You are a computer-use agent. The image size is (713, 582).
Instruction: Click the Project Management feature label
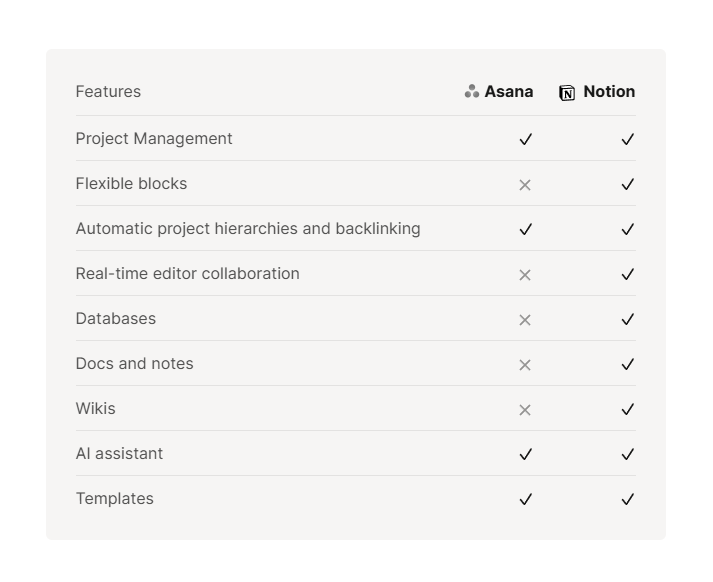(154, 139)
